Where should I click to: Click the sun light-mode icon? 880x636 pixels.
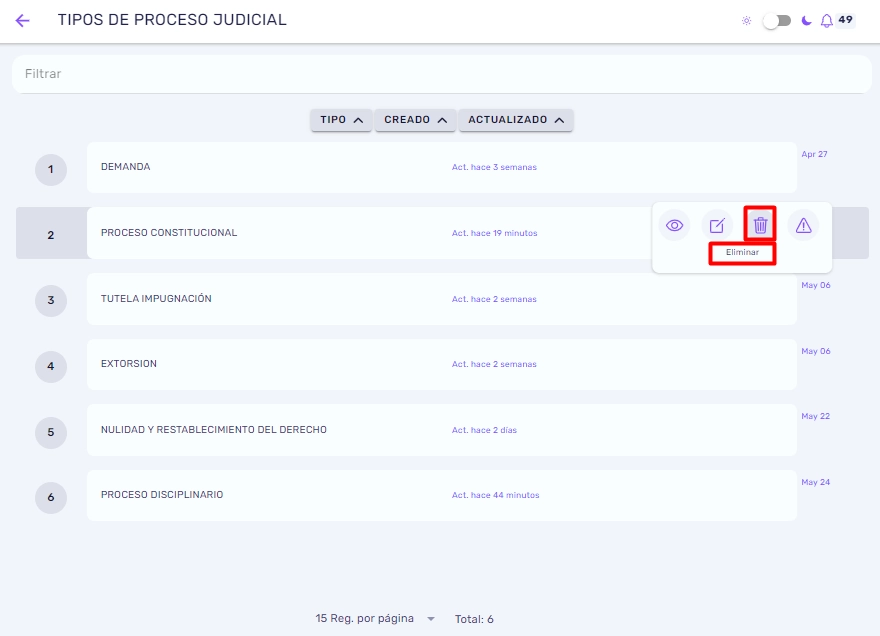[746, 21]
